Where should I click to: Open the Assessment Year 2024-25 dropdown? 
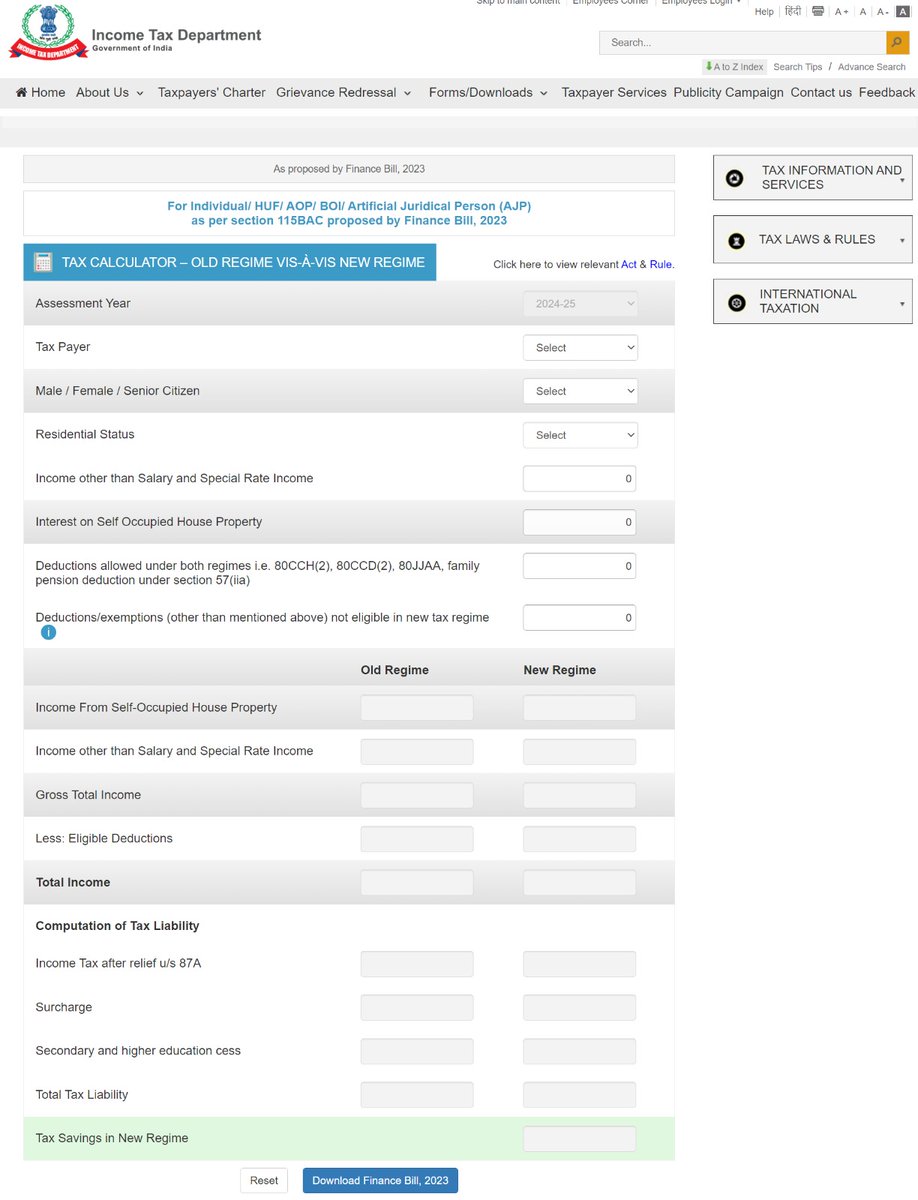(x=580, y=303)
